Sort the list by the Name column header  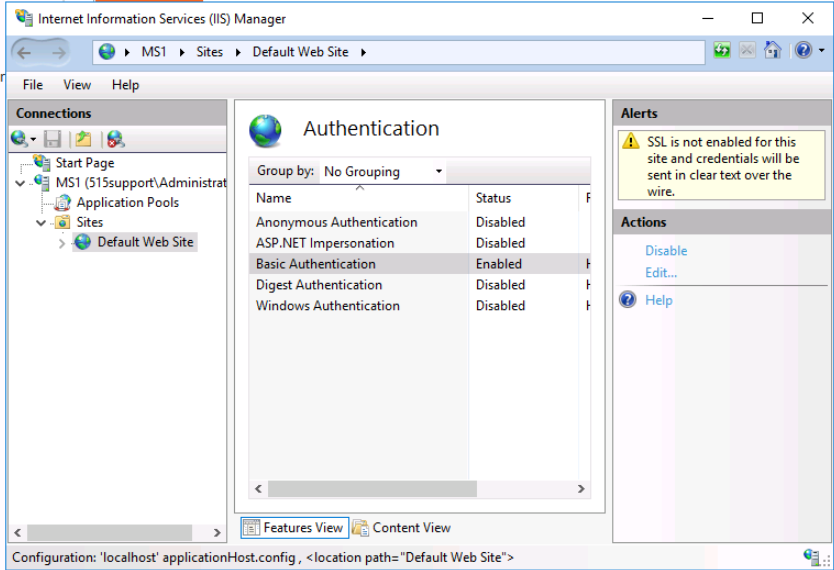358,198
